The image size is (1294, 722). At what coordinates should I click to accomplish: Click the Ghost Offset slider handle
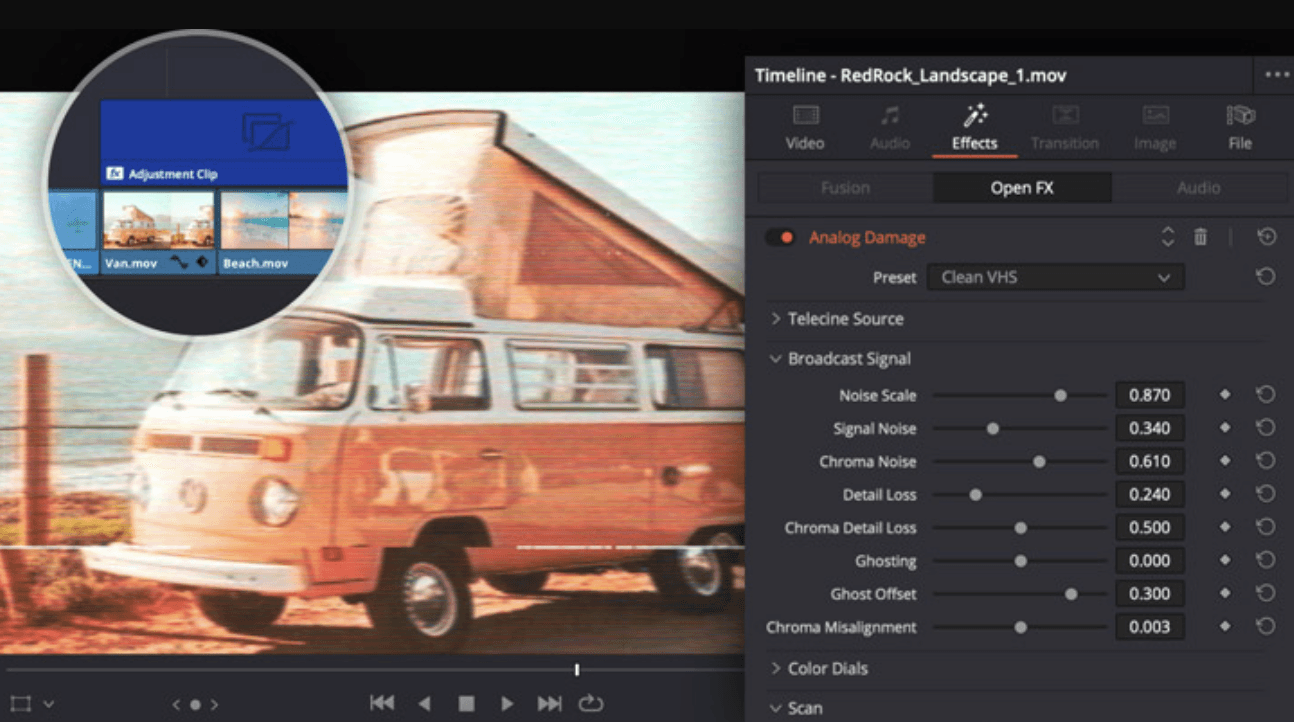(x=1071, y=593)
